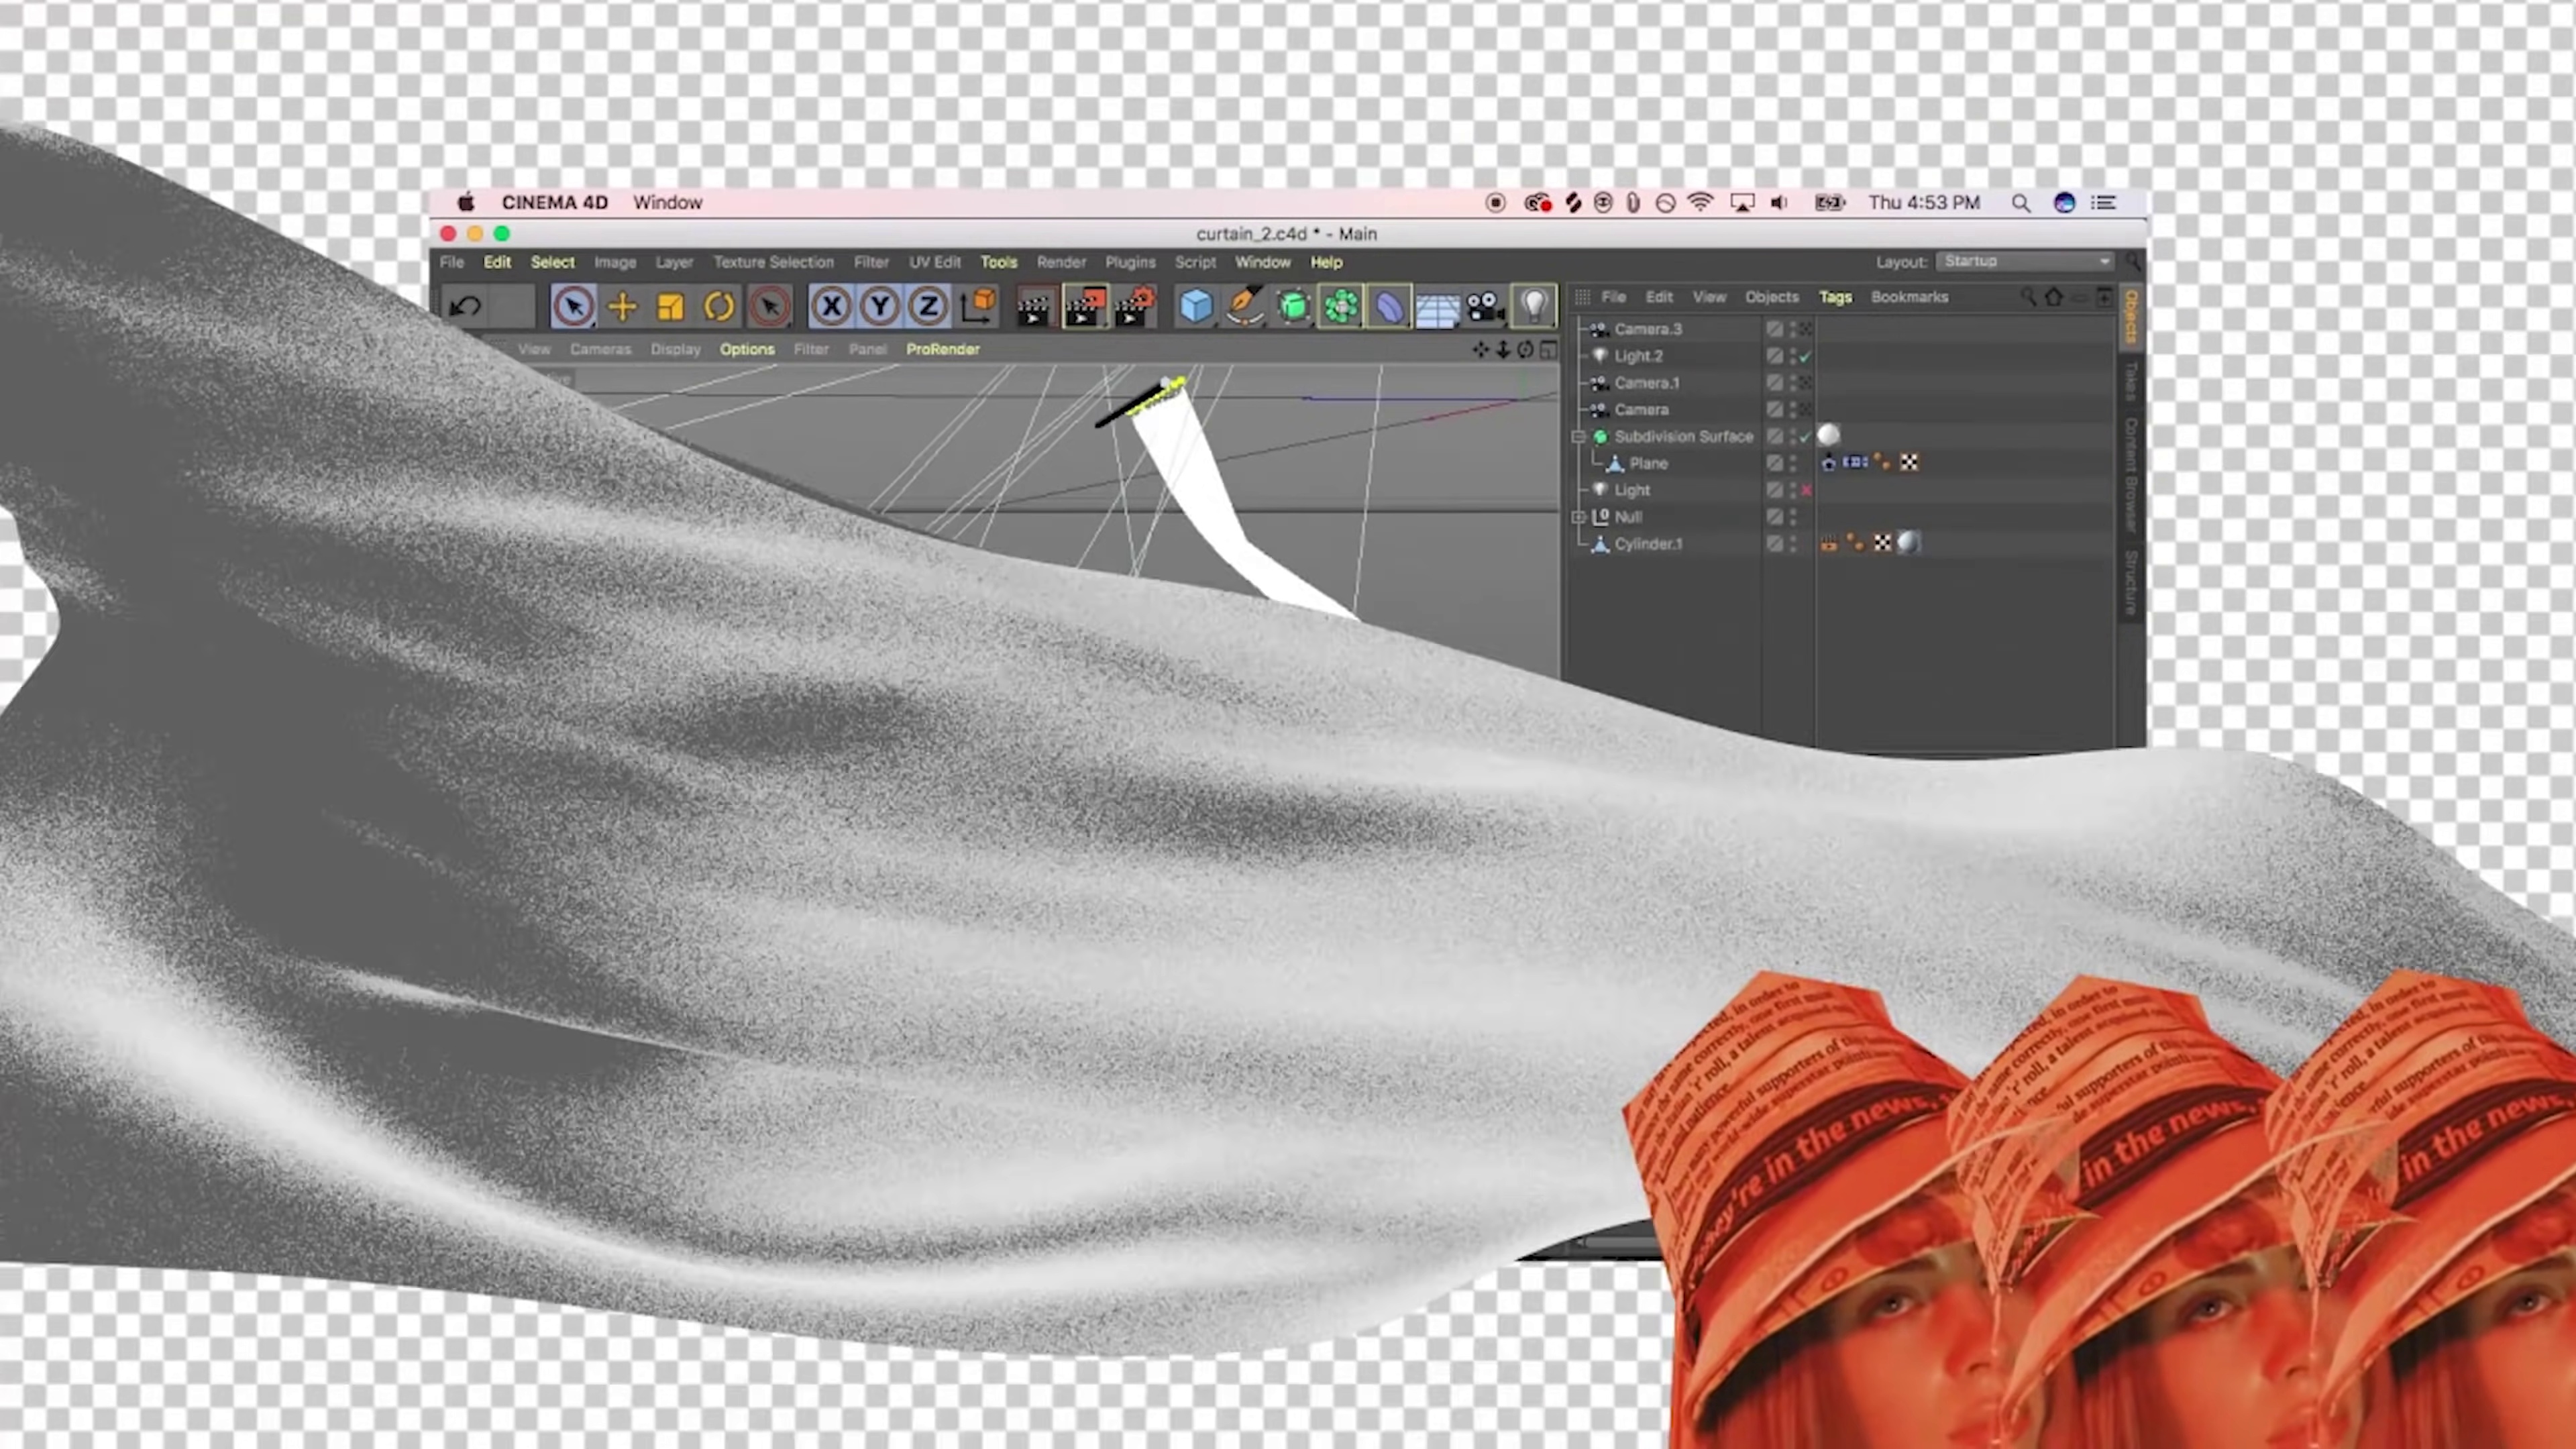Open the Spline Pen tool
The width and height of the screenshot is (2576, 1449).
click(1244, 307)
